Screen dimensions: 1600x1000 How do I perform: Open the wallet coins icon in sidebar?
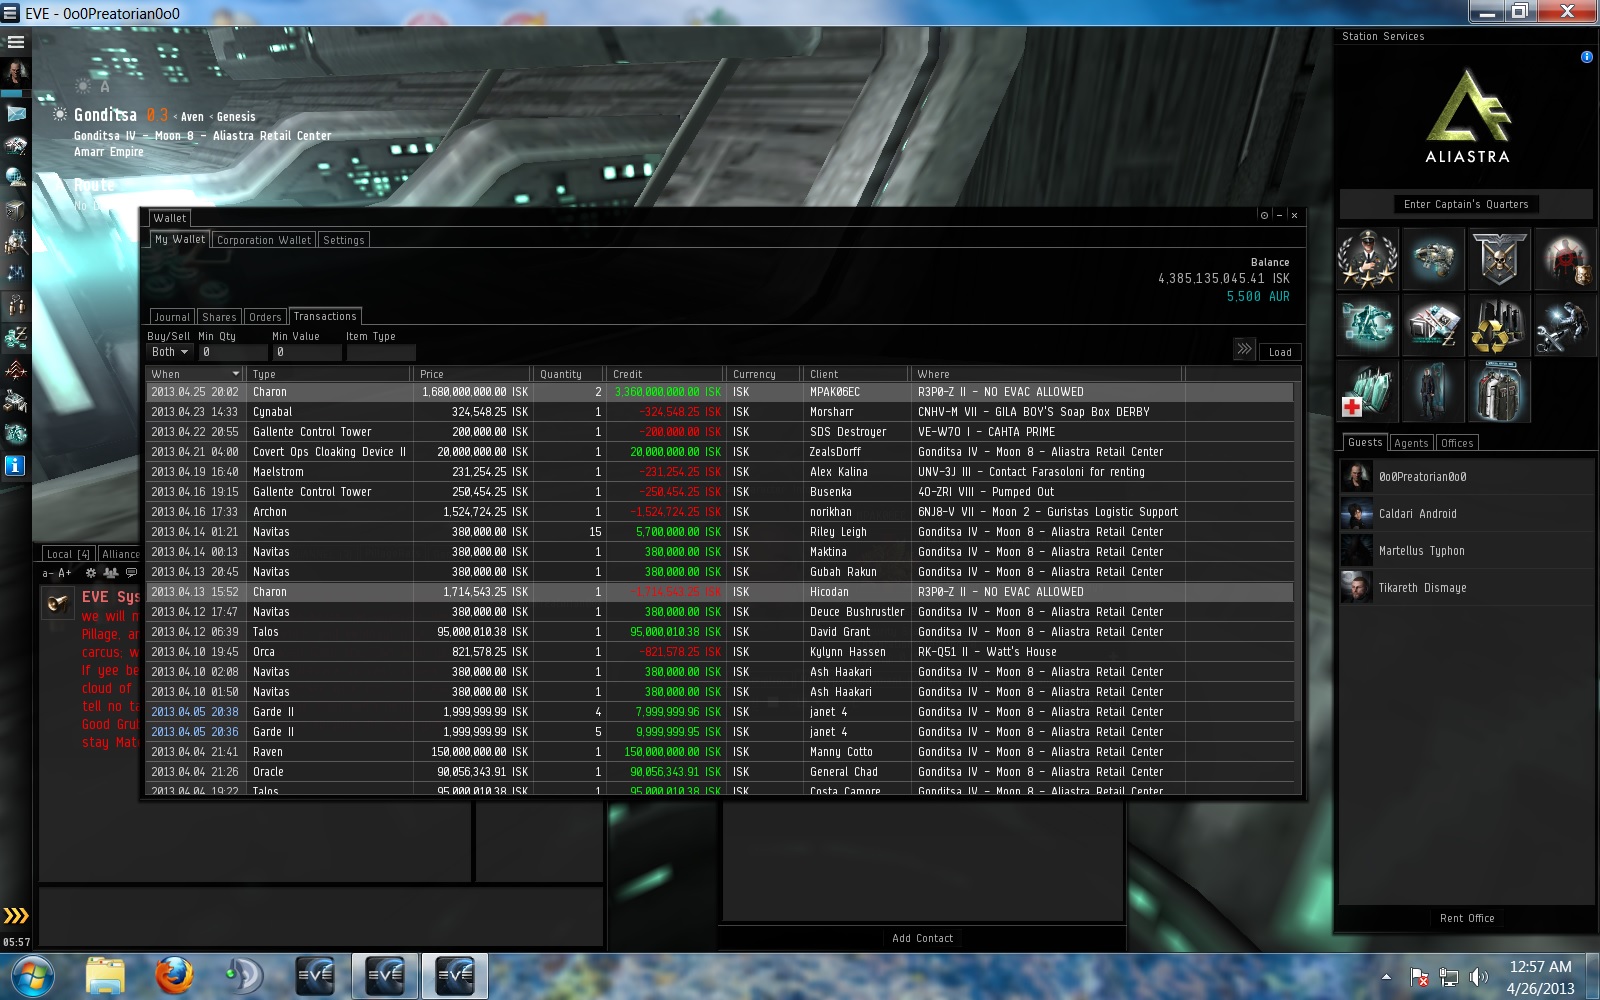[x=16, y=338]
